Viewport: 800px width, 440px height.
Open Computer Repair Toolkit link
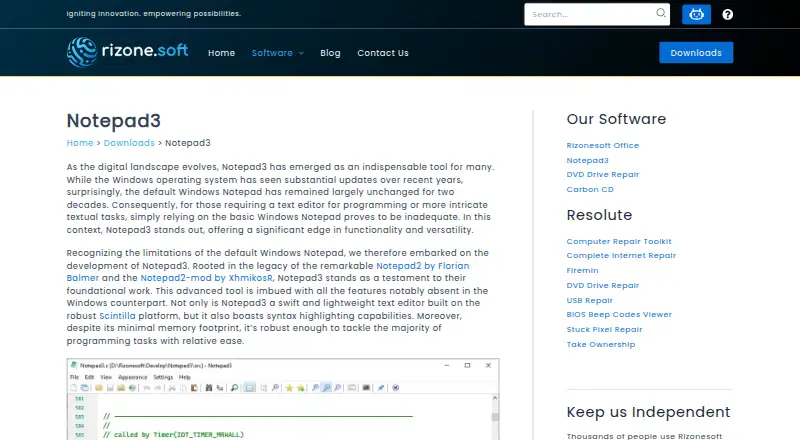619,241
